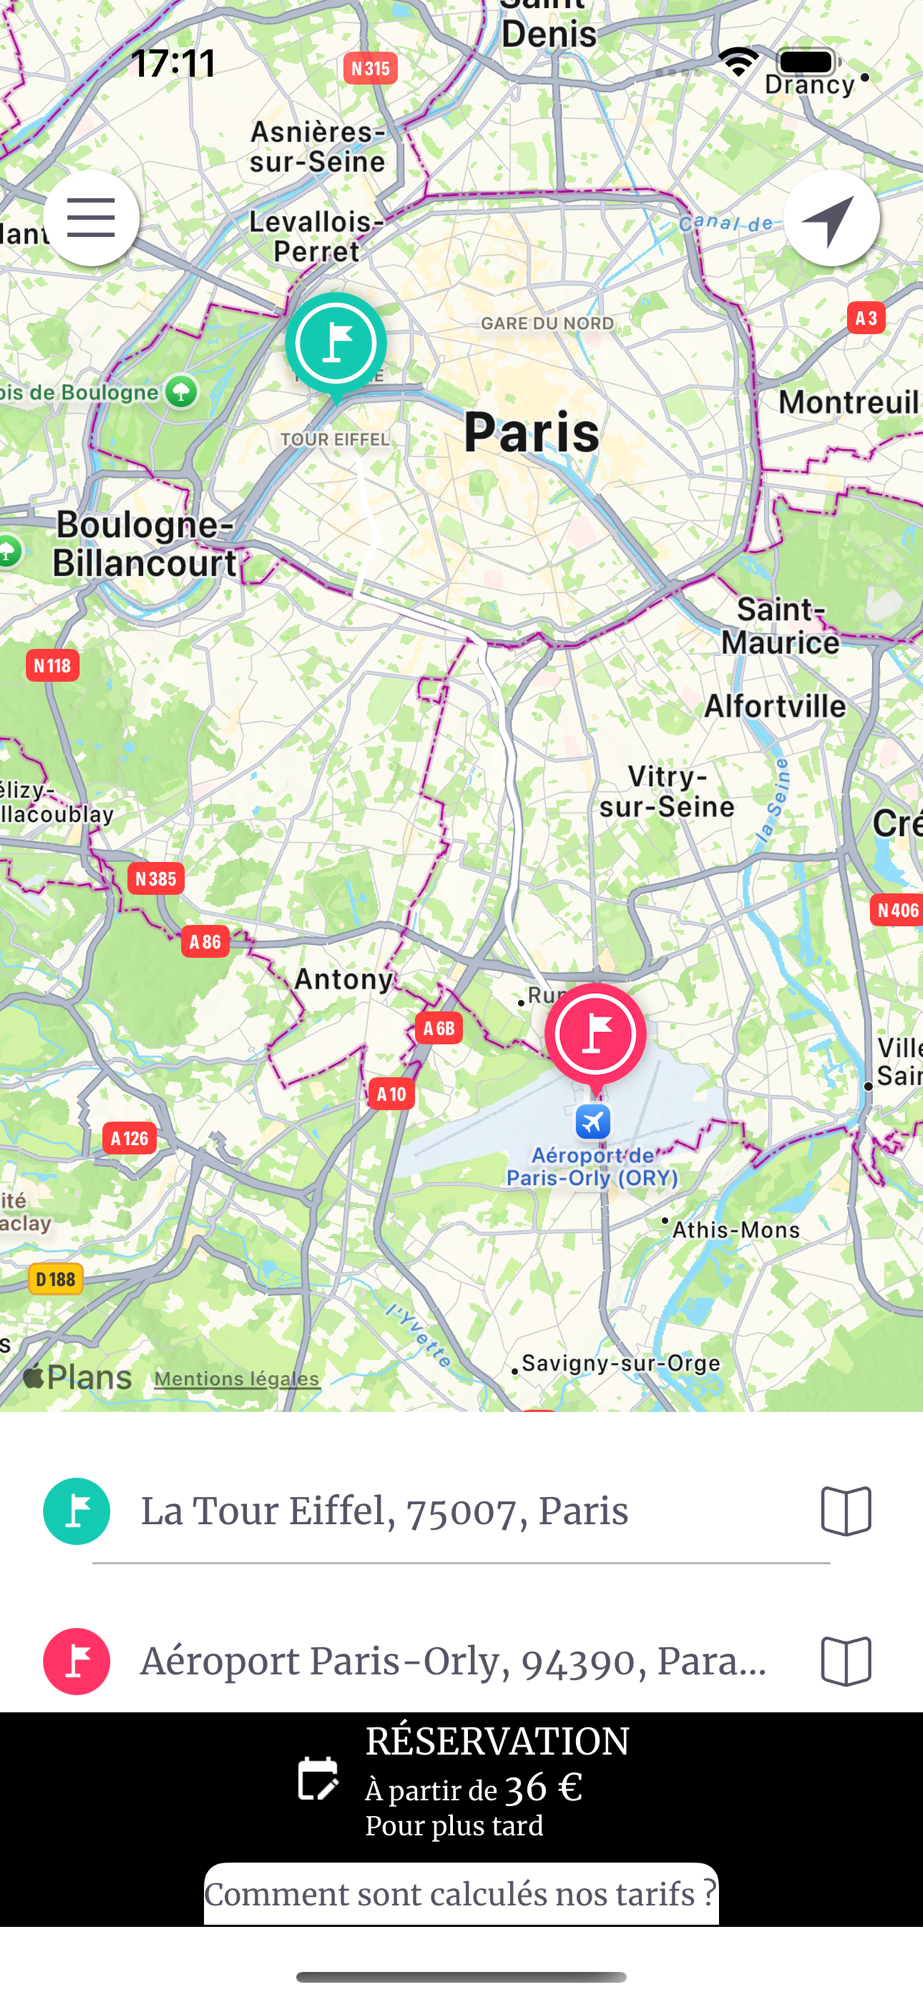
Task: Open Mentions légales link
Action: (237, 1379)
